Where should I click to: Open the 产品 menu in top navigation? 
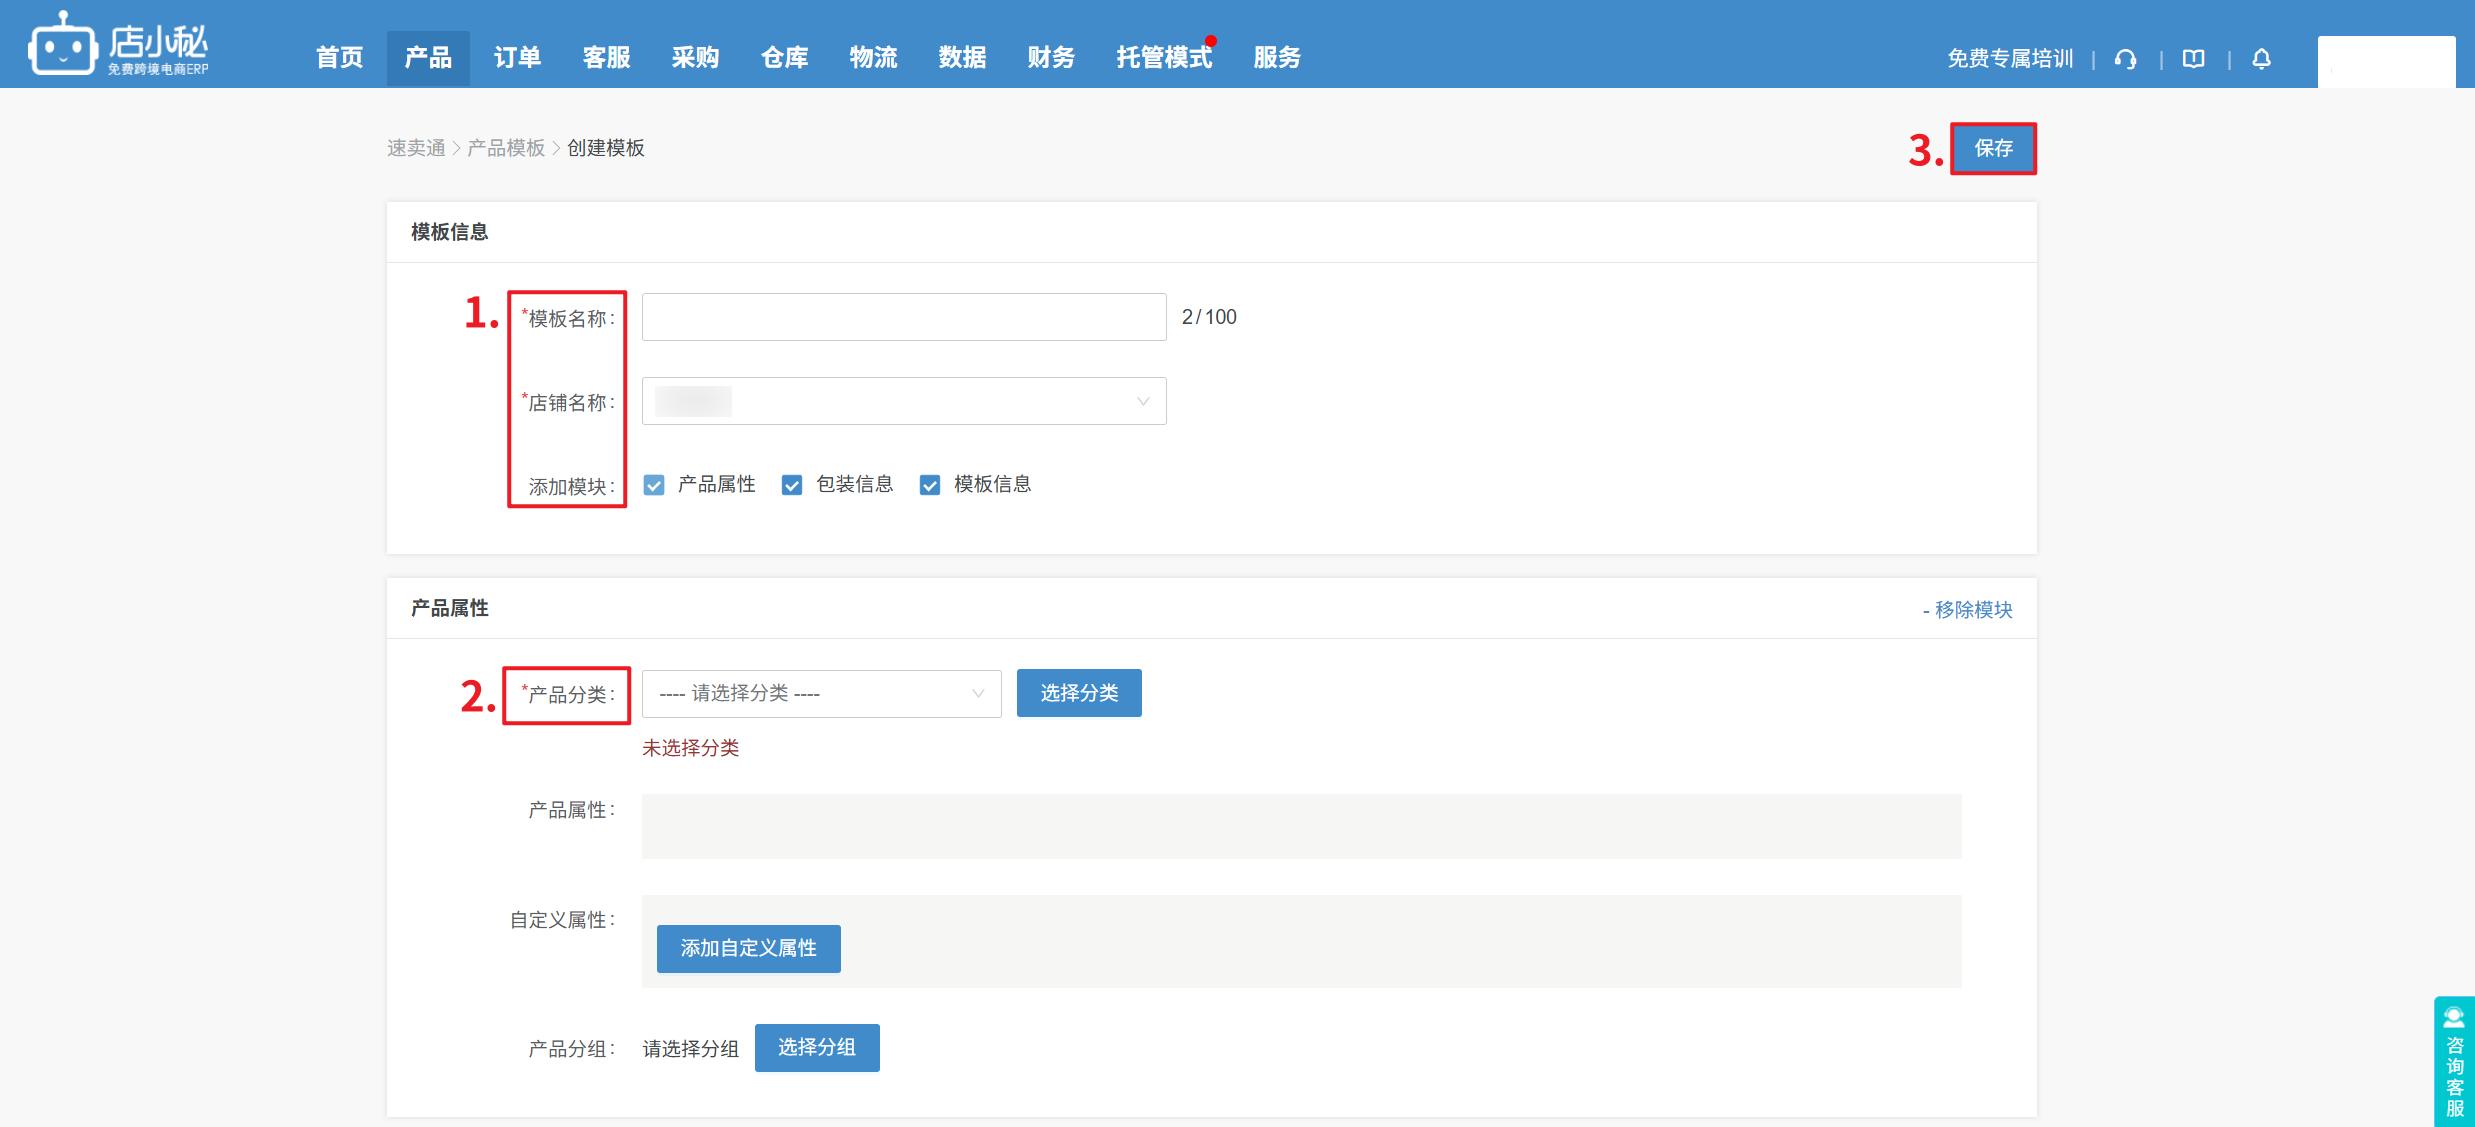pyautogui.click(x=428, y=58)
